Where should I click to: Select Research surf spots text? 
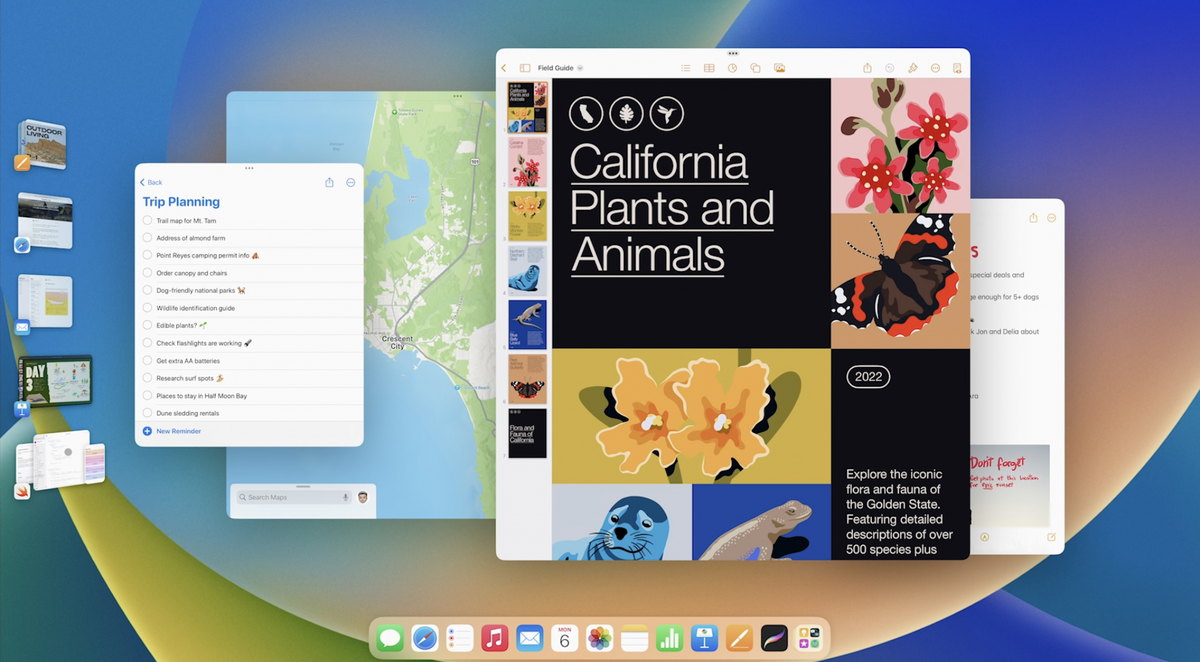tap(185, 378)
